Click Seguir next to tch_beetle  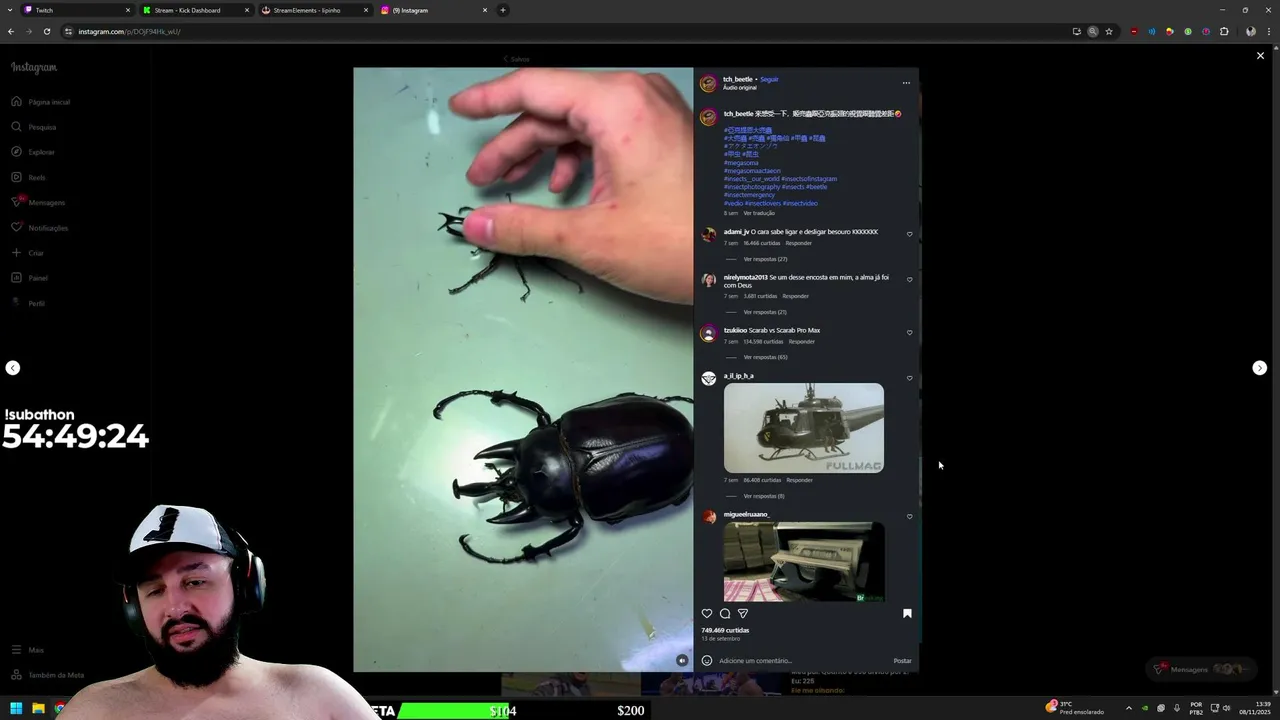point(769,79)
